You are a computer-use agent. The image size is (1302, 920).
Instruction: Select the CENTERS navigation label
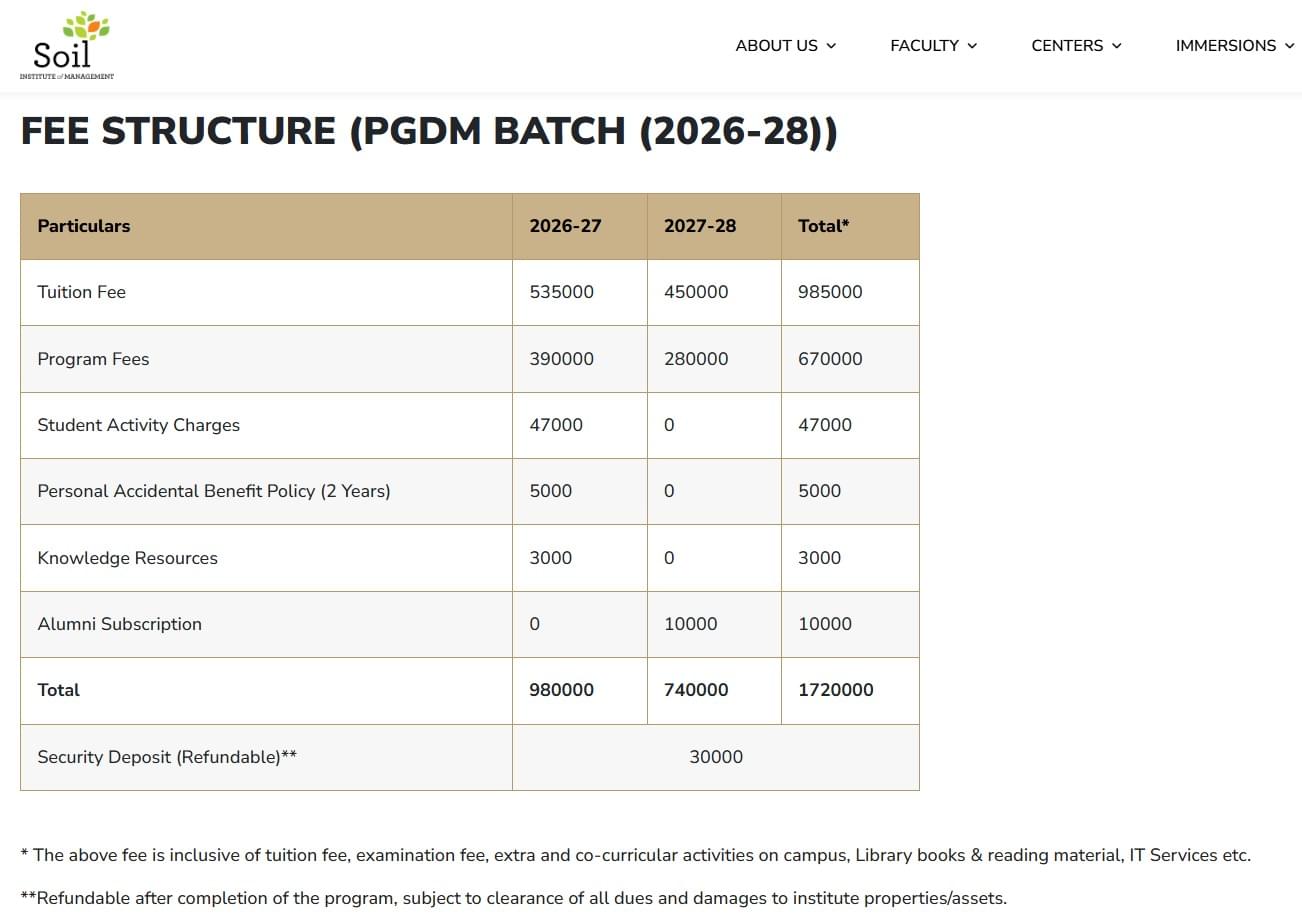[1067, 46]
